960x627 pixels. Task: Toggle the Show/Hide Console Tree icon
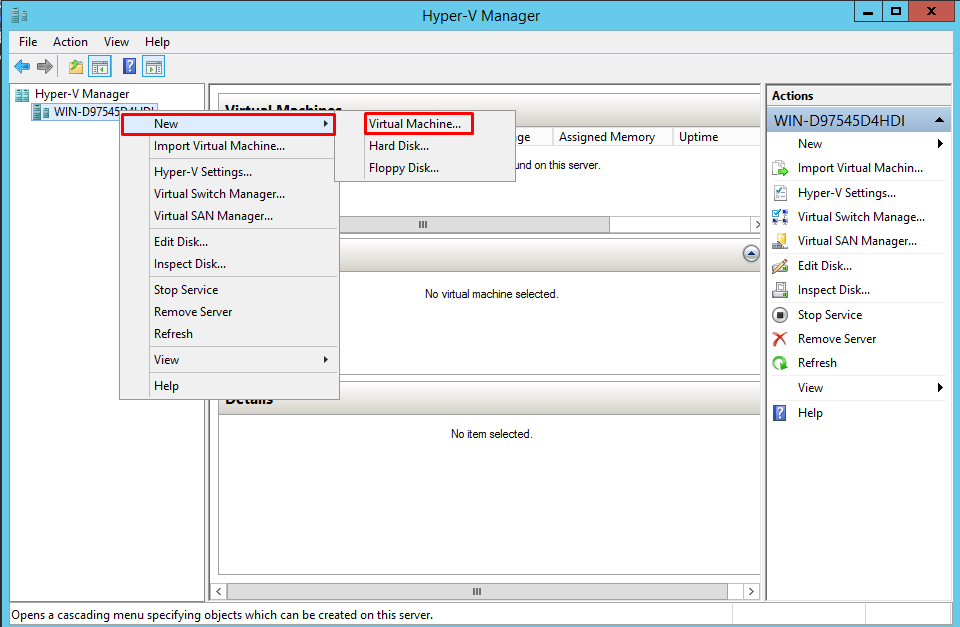pos(100,66)
